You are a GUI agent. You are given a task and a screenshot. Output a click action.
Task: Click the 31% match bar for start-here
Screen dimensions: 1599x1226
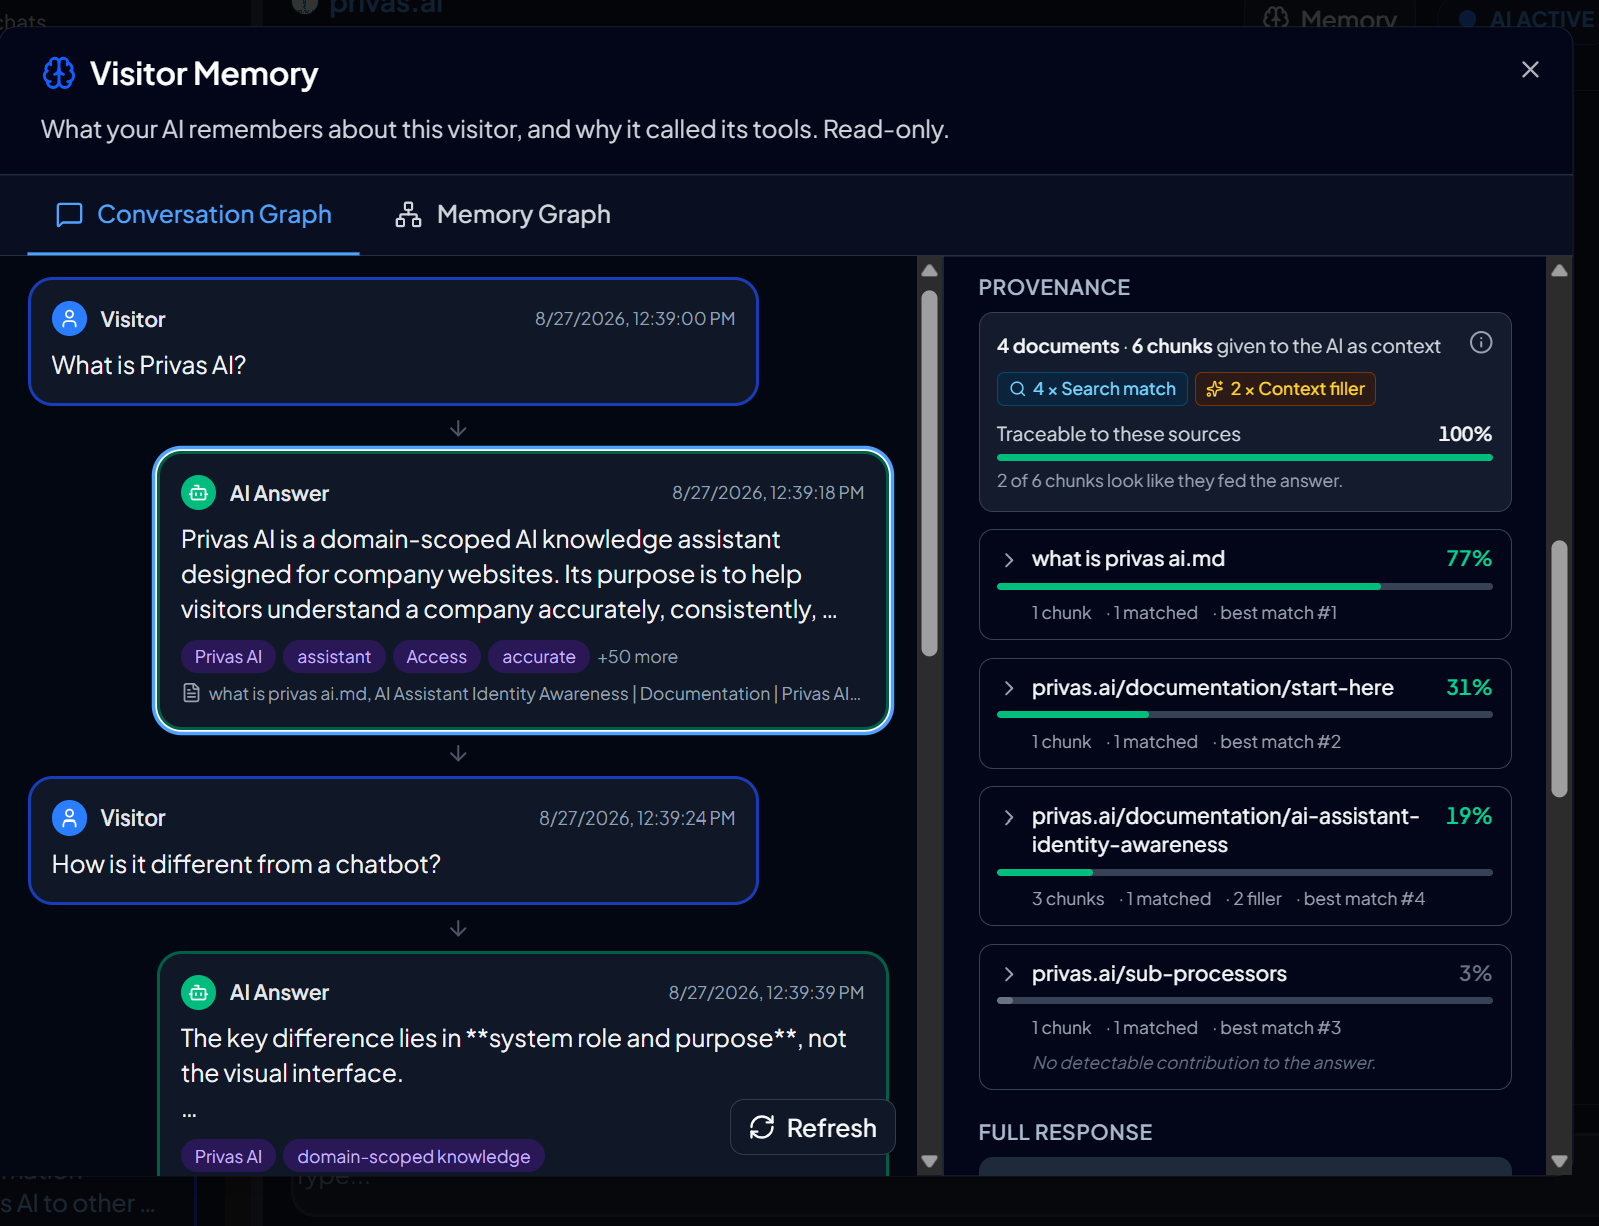click(1245, 715)
